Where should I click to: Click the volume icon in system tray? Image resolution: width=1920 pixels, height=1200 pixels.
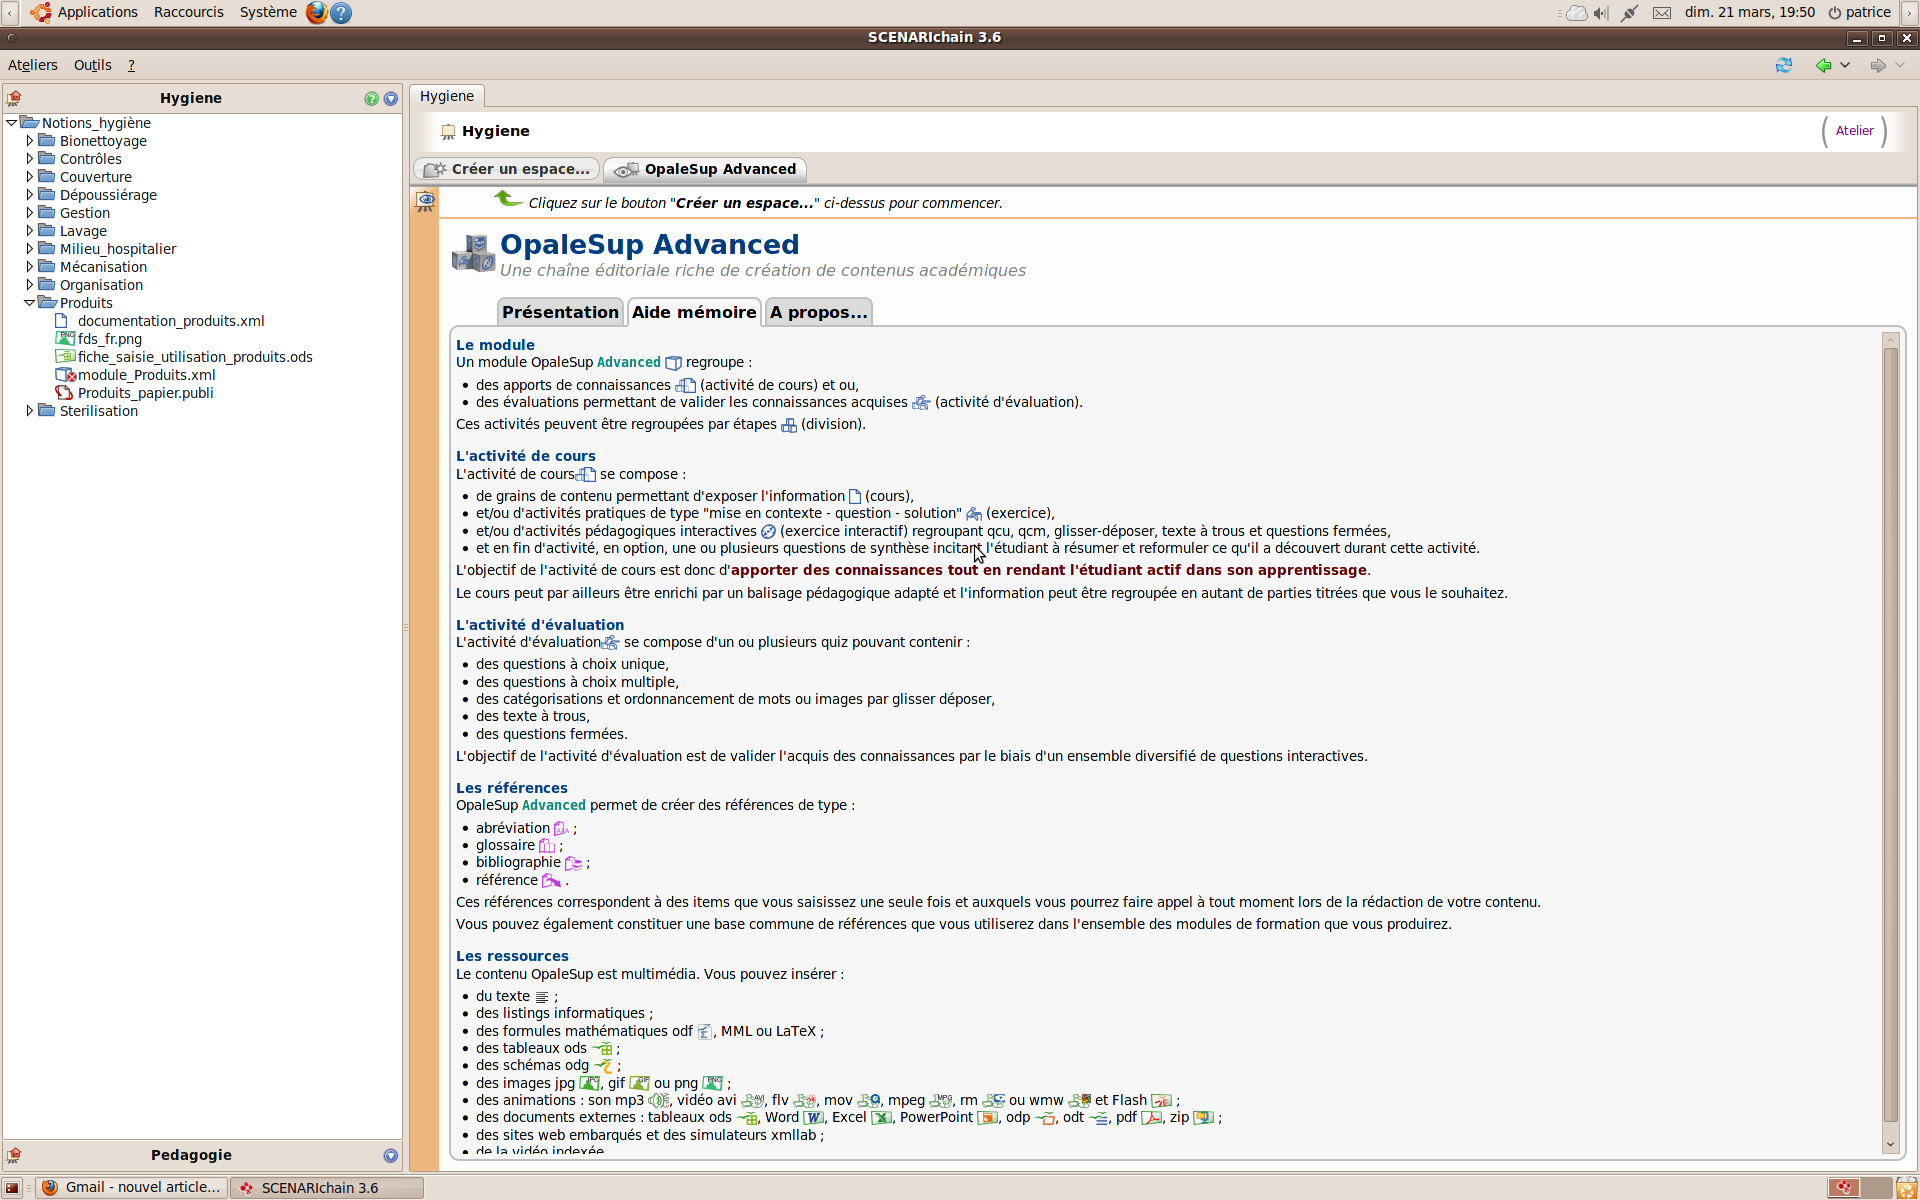(x=1601, y=13)
